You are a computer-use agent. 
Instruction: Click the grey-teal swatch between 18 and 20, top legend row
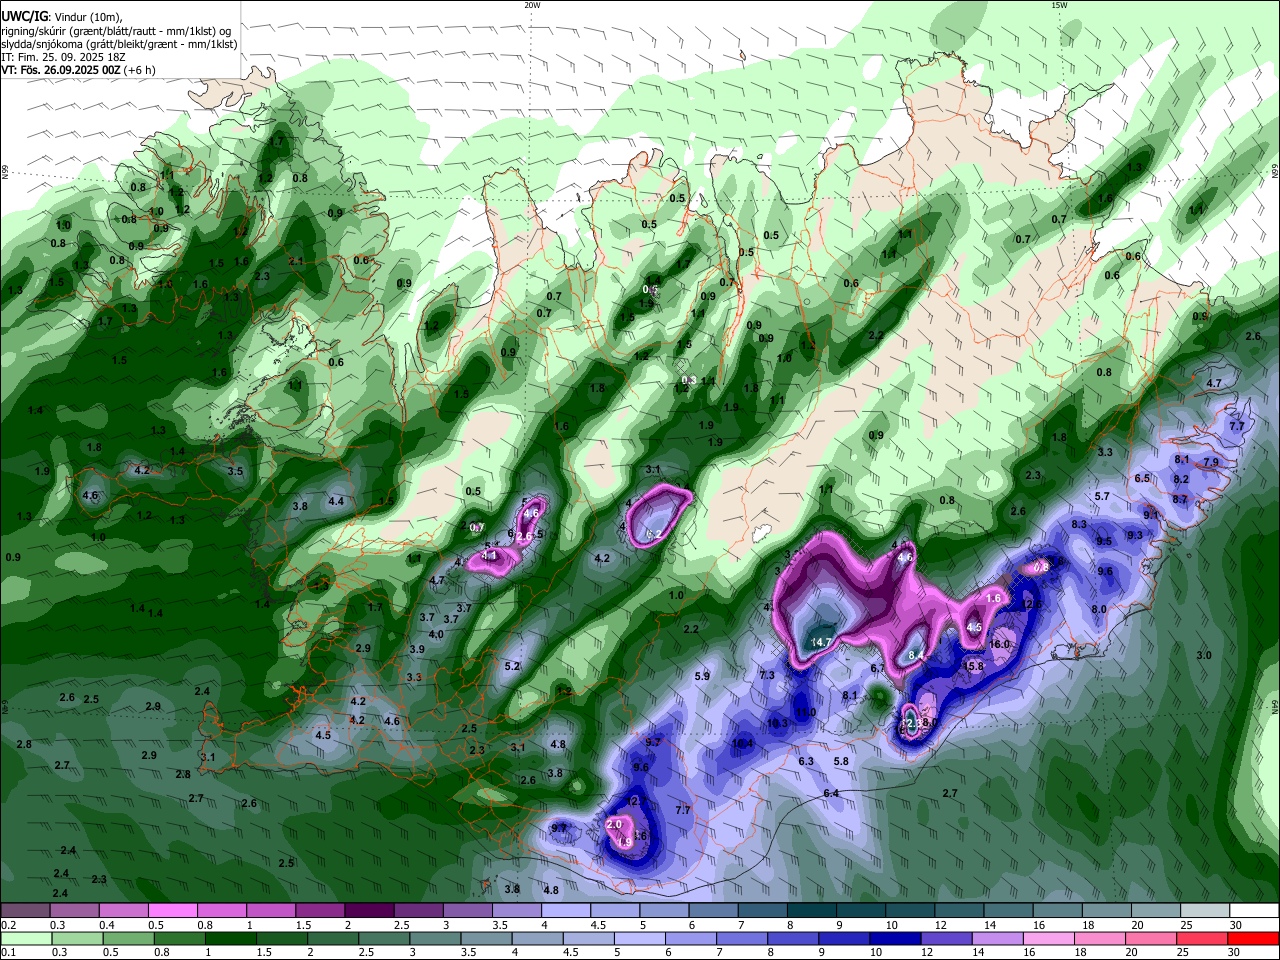pyautogui.click(x=1106, y=911)
